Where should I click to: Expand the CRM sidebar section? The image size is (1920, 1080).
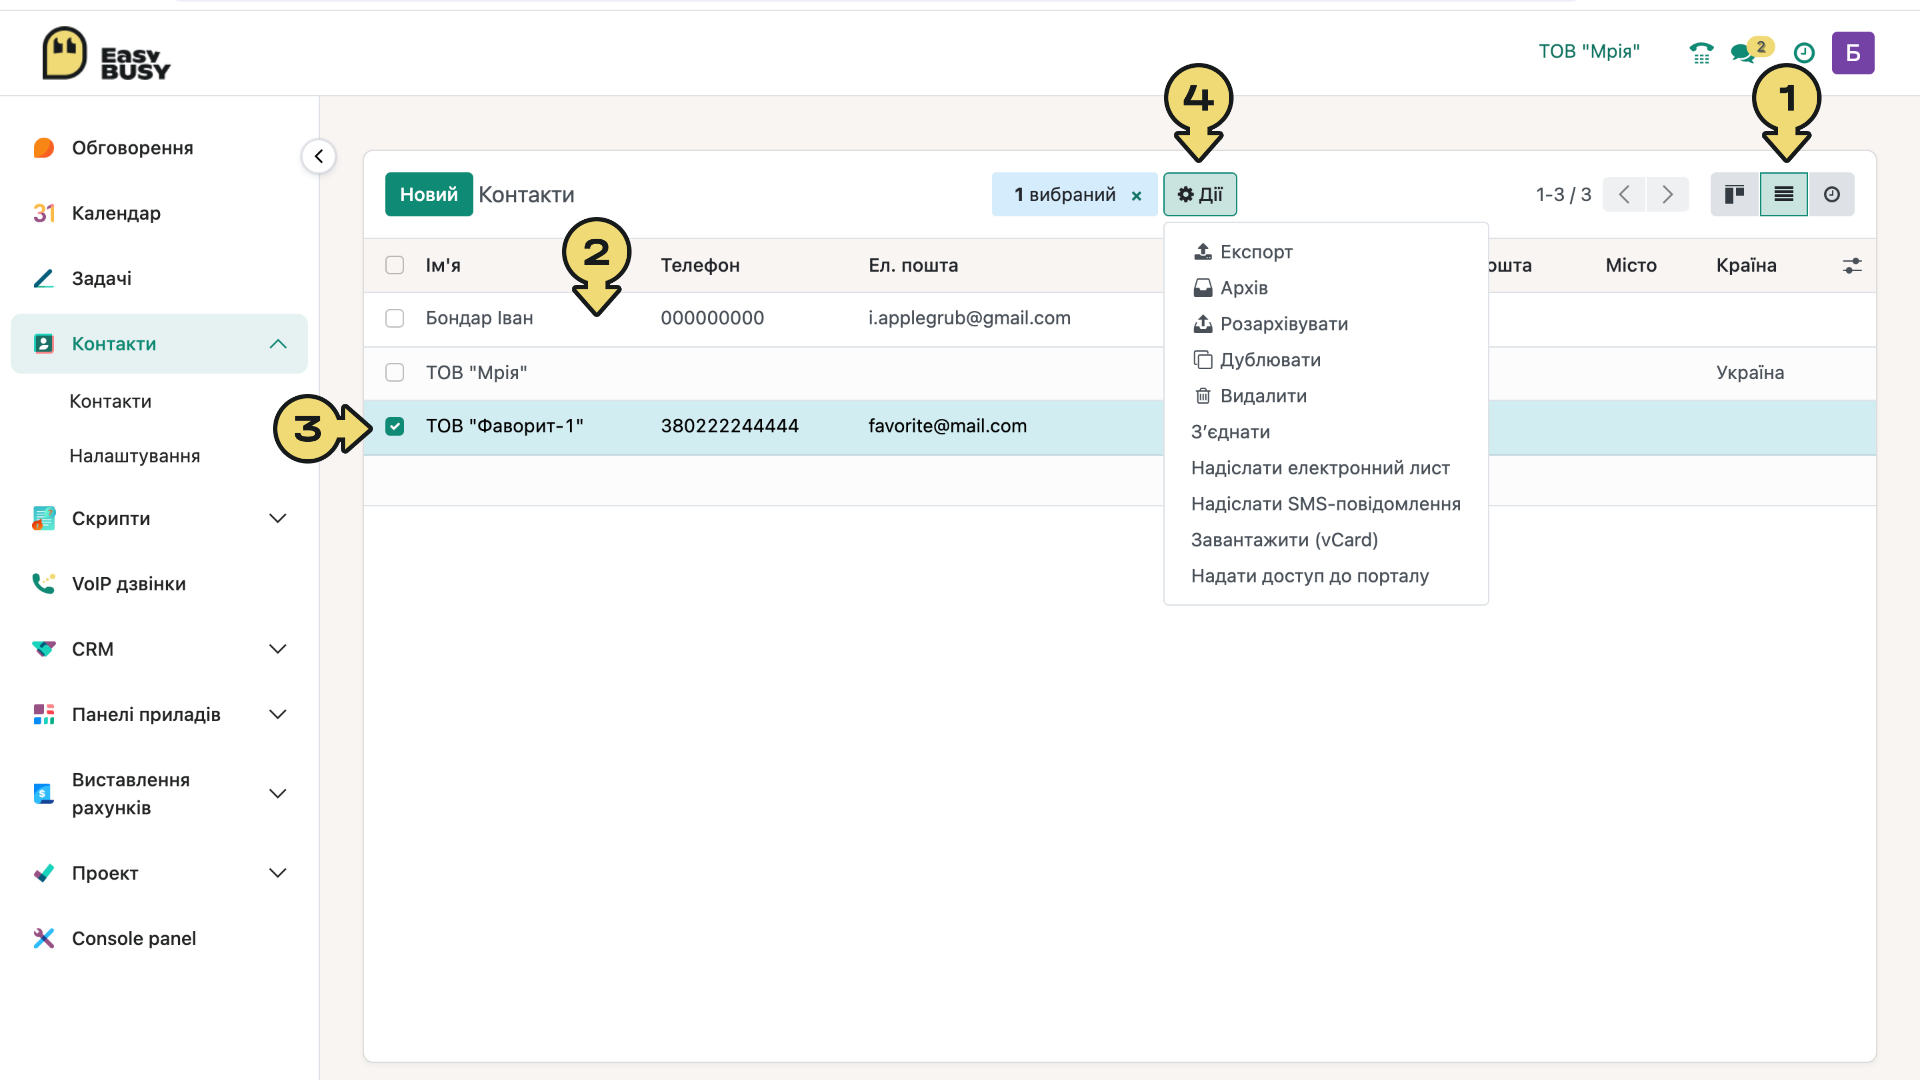pyautogui.click(x=278, y=649)
